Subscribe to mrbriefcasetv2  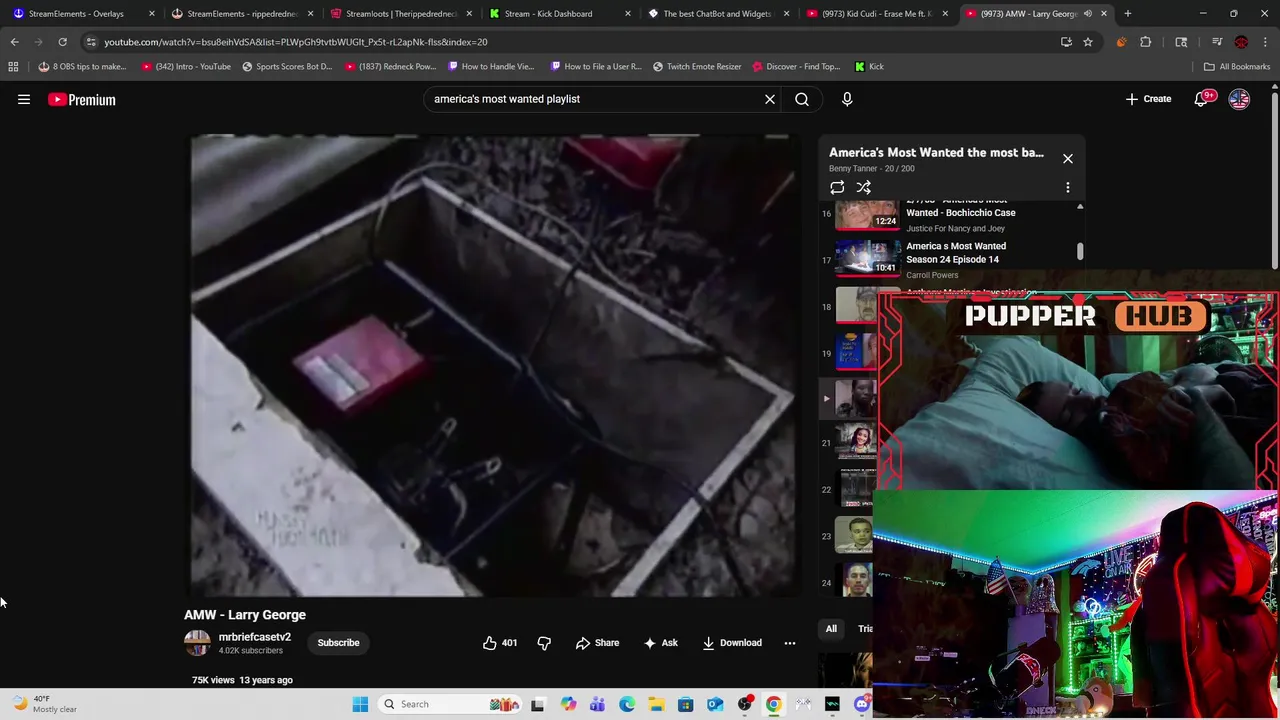[x=338, y=643]
